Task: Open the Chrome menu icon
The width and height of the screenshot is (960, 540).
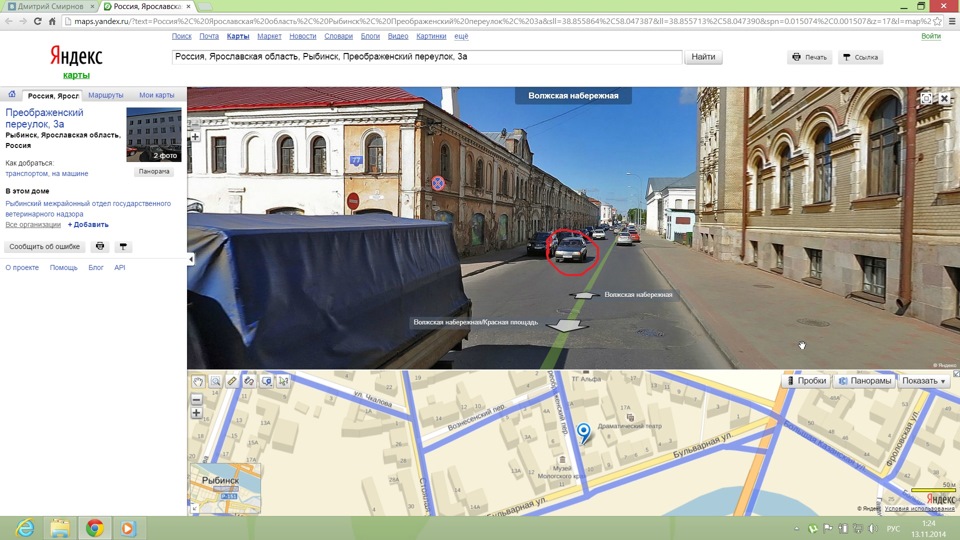Action: pyautogui.click(x=952, y=21)
